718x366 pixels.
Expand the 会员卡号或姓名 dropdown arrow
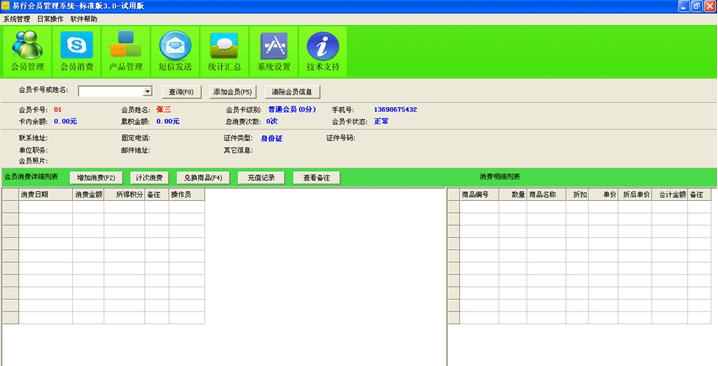[x=147, y=92]
